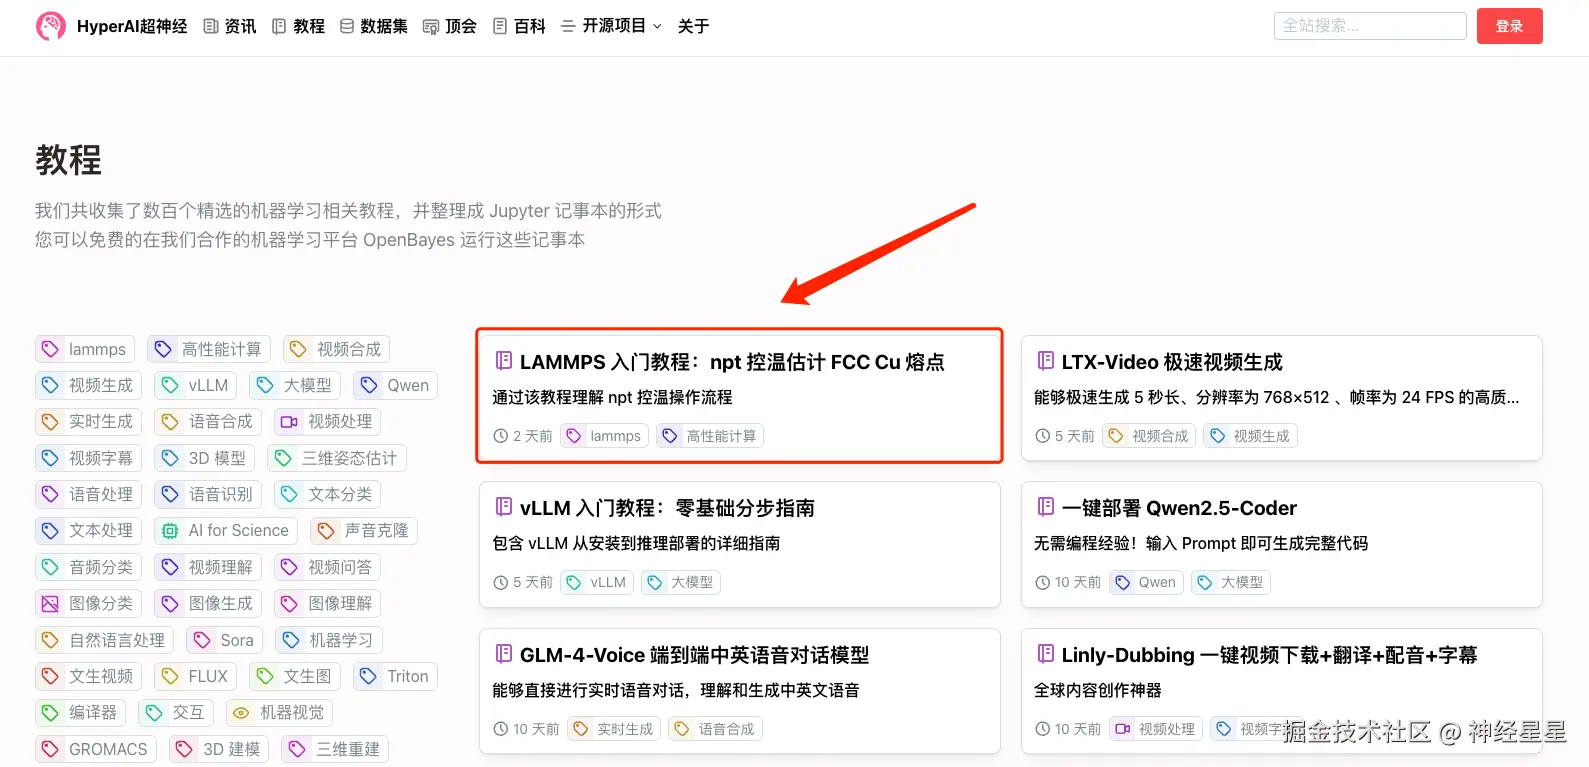Click the red 登录 button

[1509, 26]
